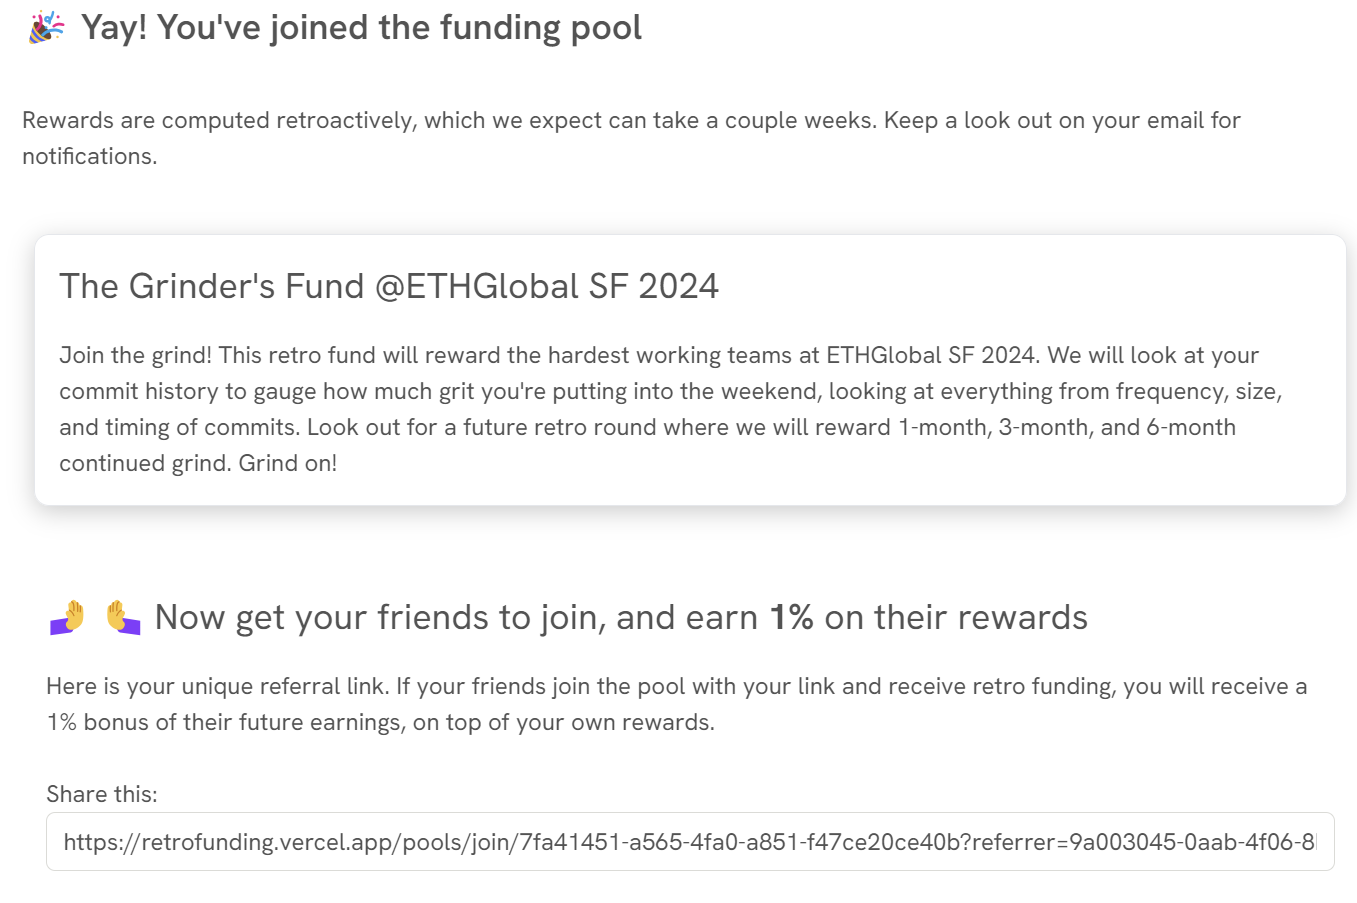
Task: Click the first raised-hand emoji
Action: coord(68,617)
